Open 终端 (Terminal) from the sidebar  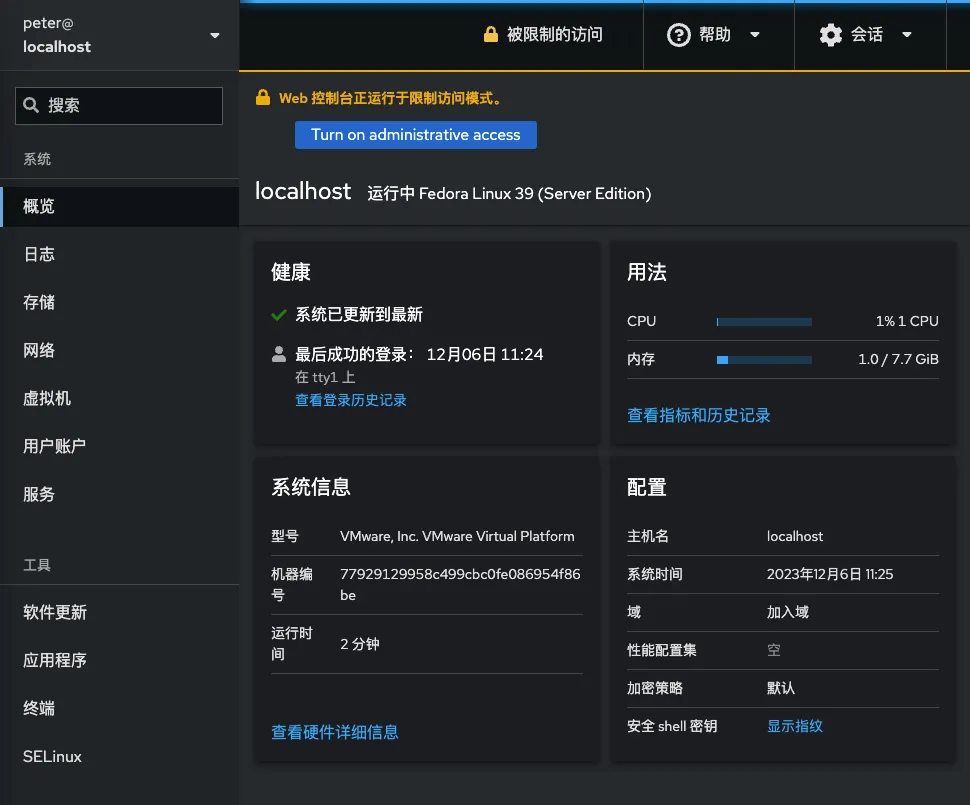38,708
